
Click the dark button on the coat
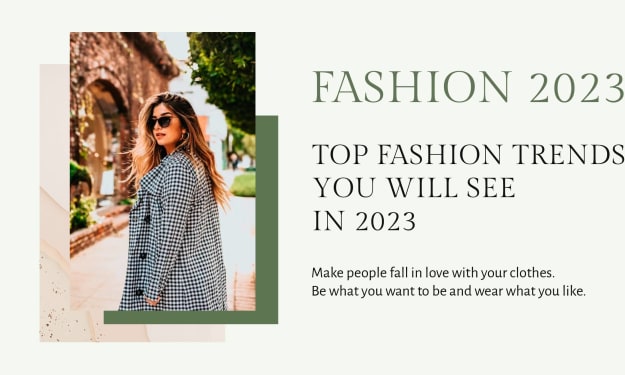click(x=143, y=256)
